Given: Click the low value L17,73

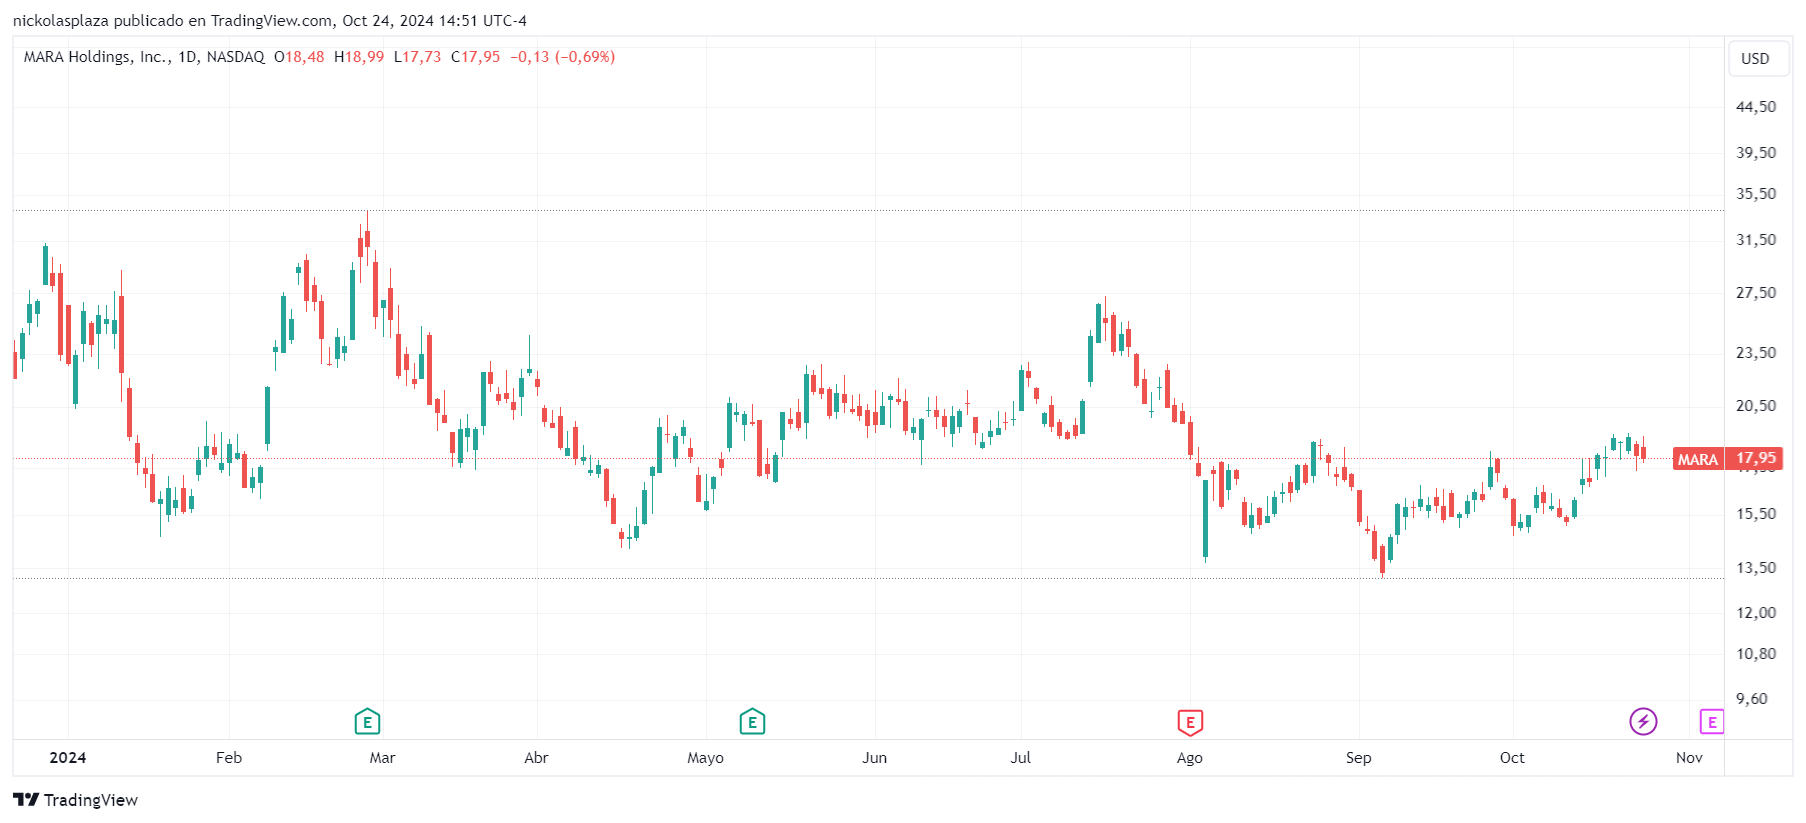Looking at the screenshot, I should [x=417, y=57].
